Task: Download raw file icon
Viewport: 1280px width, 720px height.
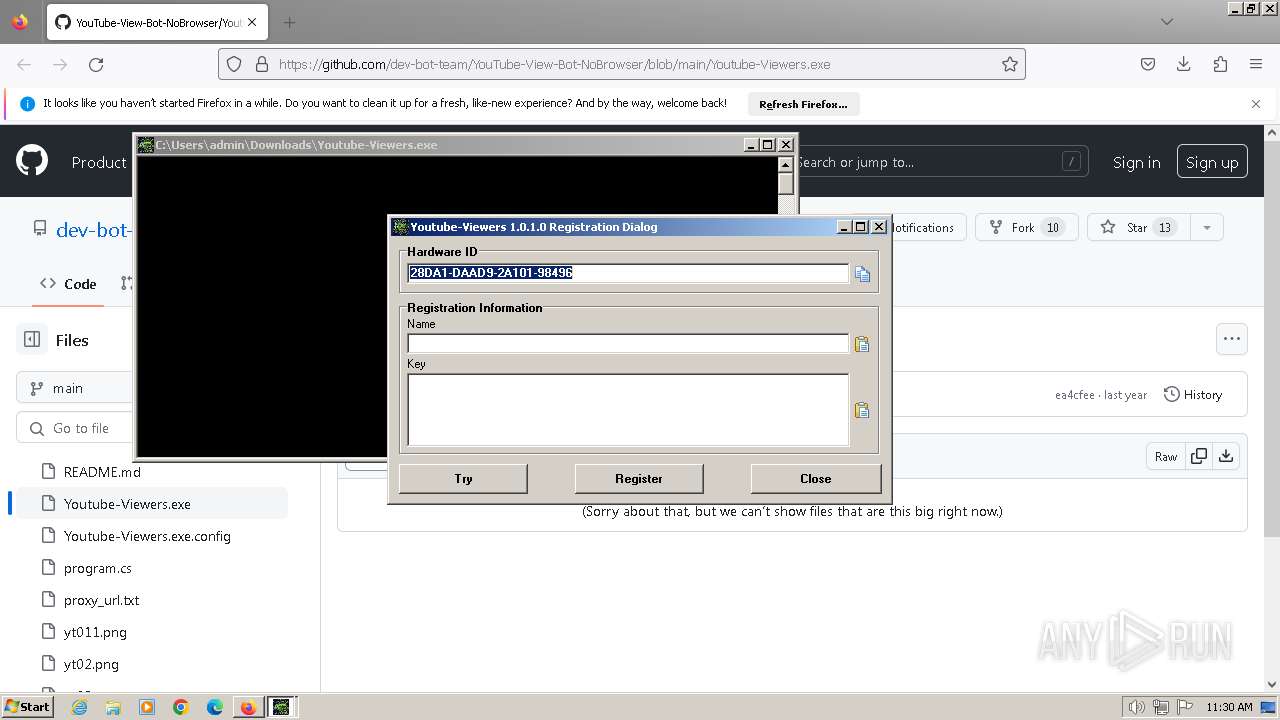Action: pos(1226,456)
